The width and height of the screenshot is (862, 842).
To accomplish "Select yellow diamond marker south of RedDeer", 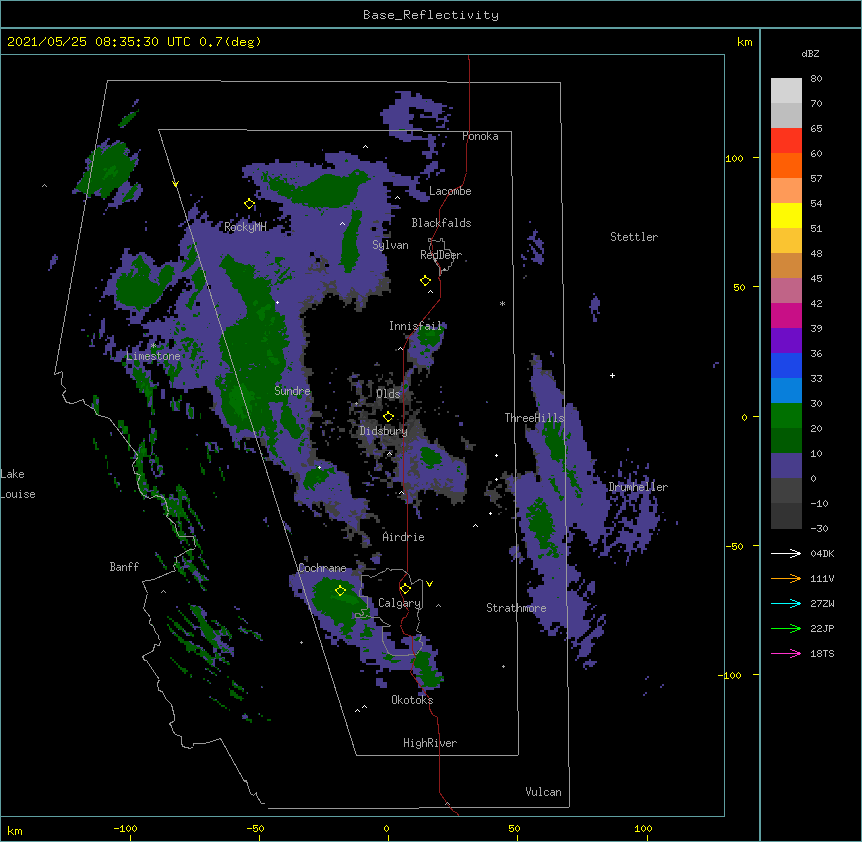I will point(425,281).
